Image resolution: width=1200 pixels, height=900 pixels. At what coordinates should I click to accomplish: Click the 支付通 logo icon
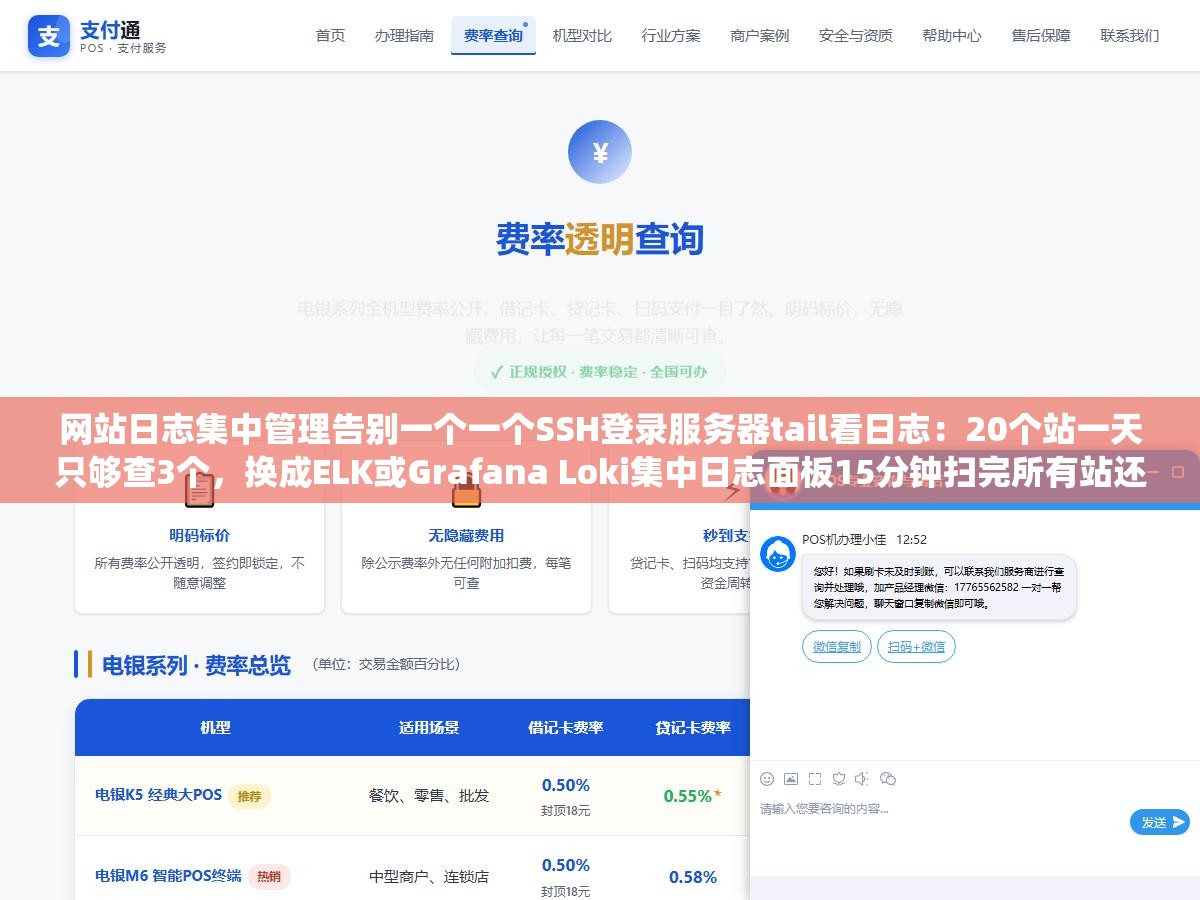click(x=49, y=36)
